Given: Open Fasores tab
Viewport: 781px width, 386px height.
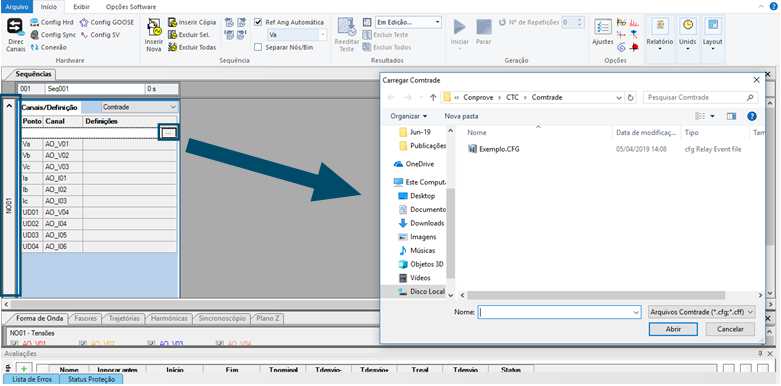Looking at the screenshot, I should (87, 318).
